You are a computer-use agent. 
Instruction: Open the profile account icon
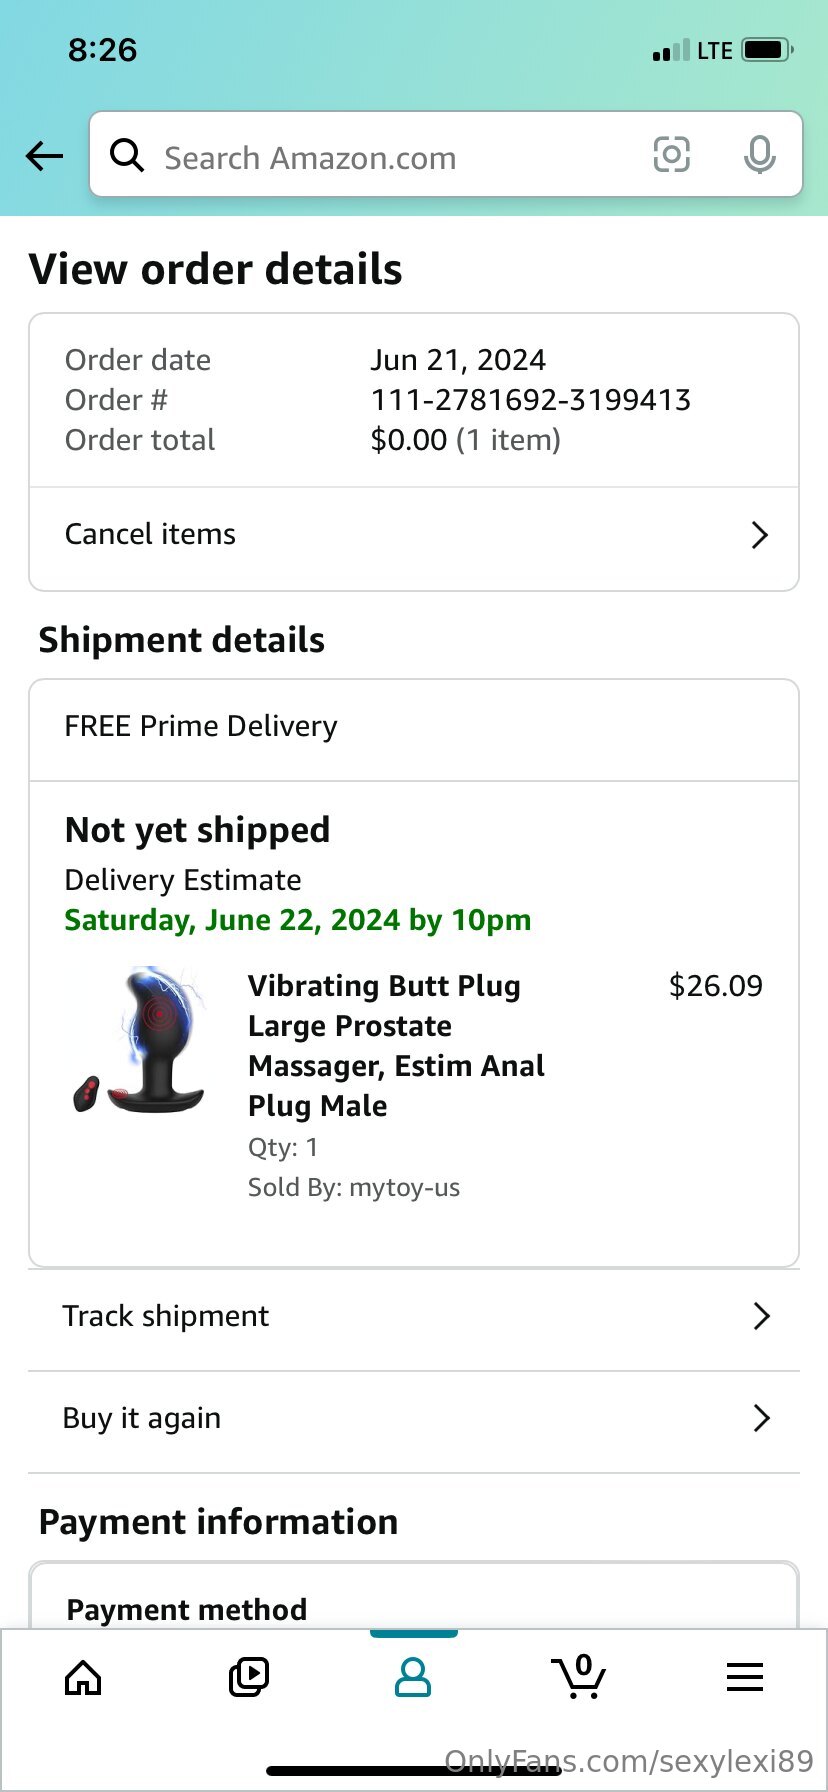coord(413,1677)
